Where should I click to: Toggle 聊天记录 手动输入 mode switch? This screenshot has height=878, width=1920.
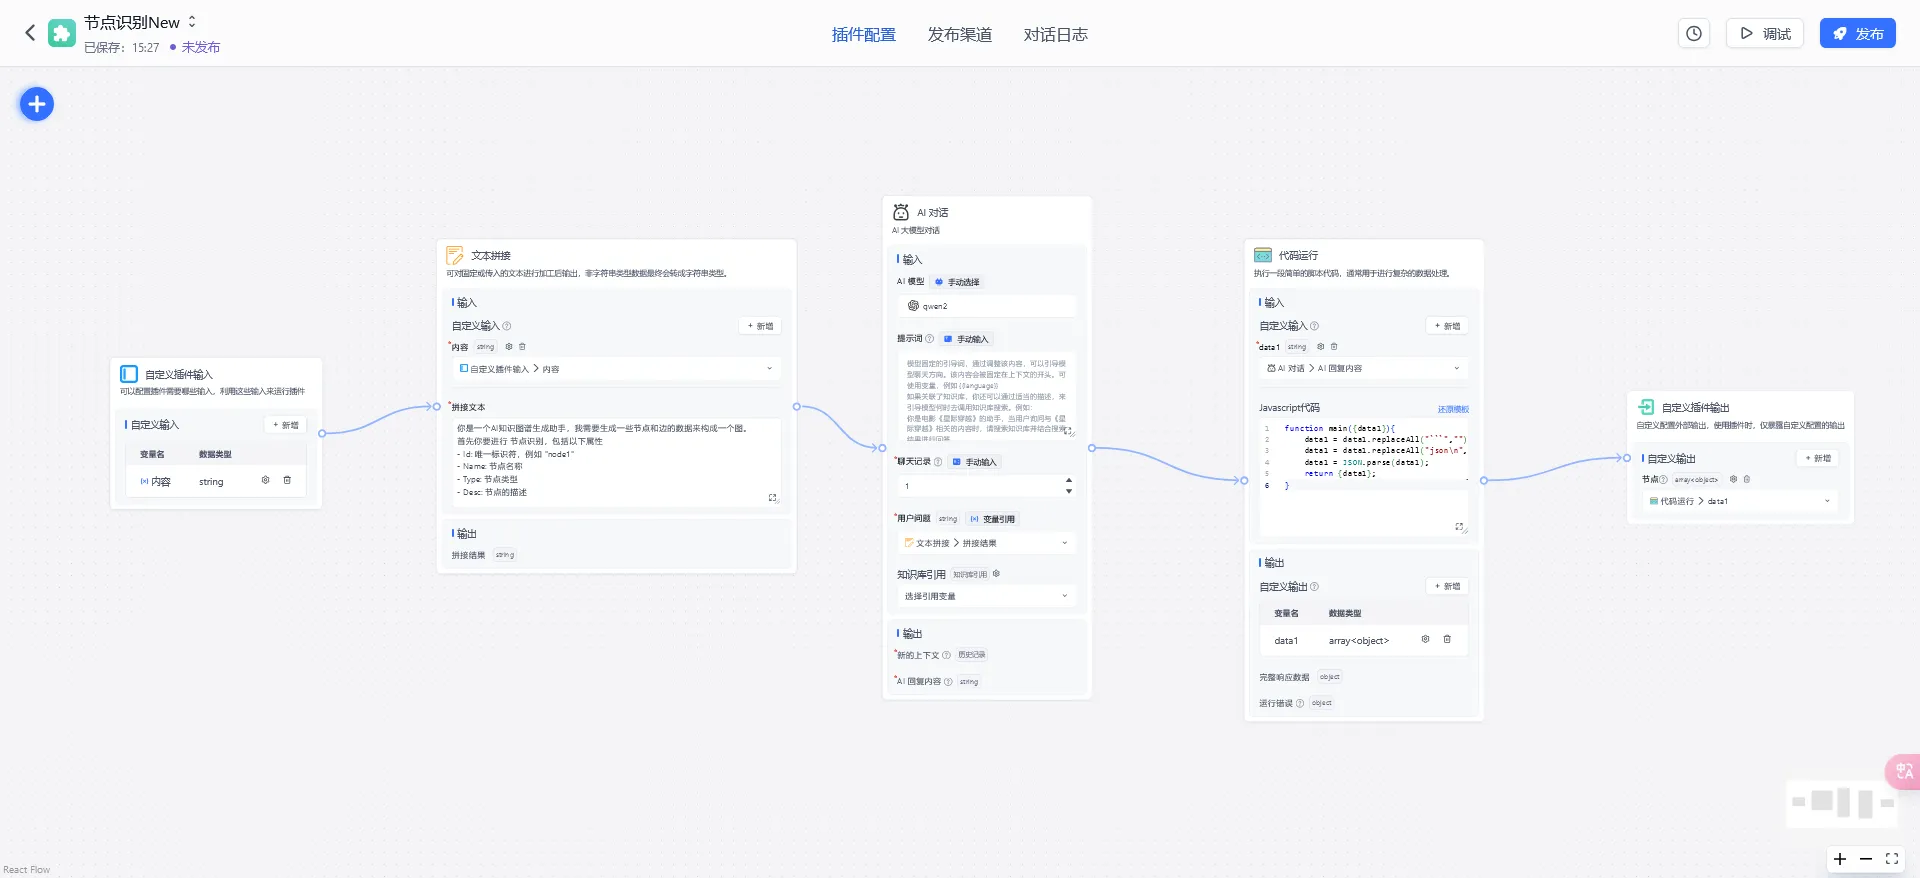pos(975,462)
